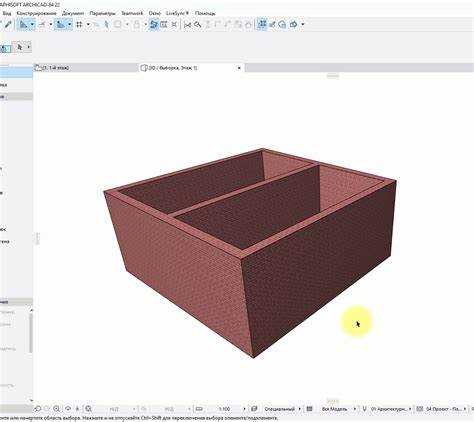Toggle the highlighted trace reference icon
This screenshot has height=422, width=474.
[154, 24]
